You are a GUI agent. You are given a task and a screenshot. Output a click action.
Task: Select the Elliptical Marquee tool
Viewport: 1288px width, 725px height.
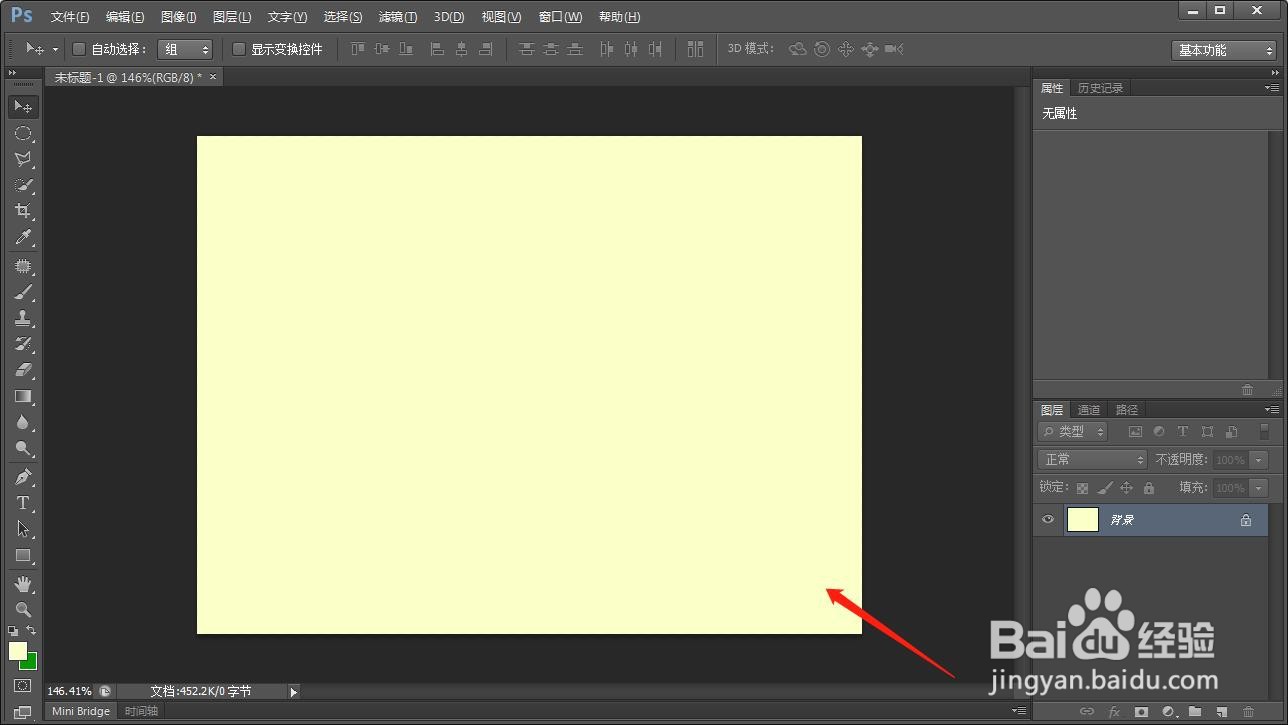click(23, 133)
